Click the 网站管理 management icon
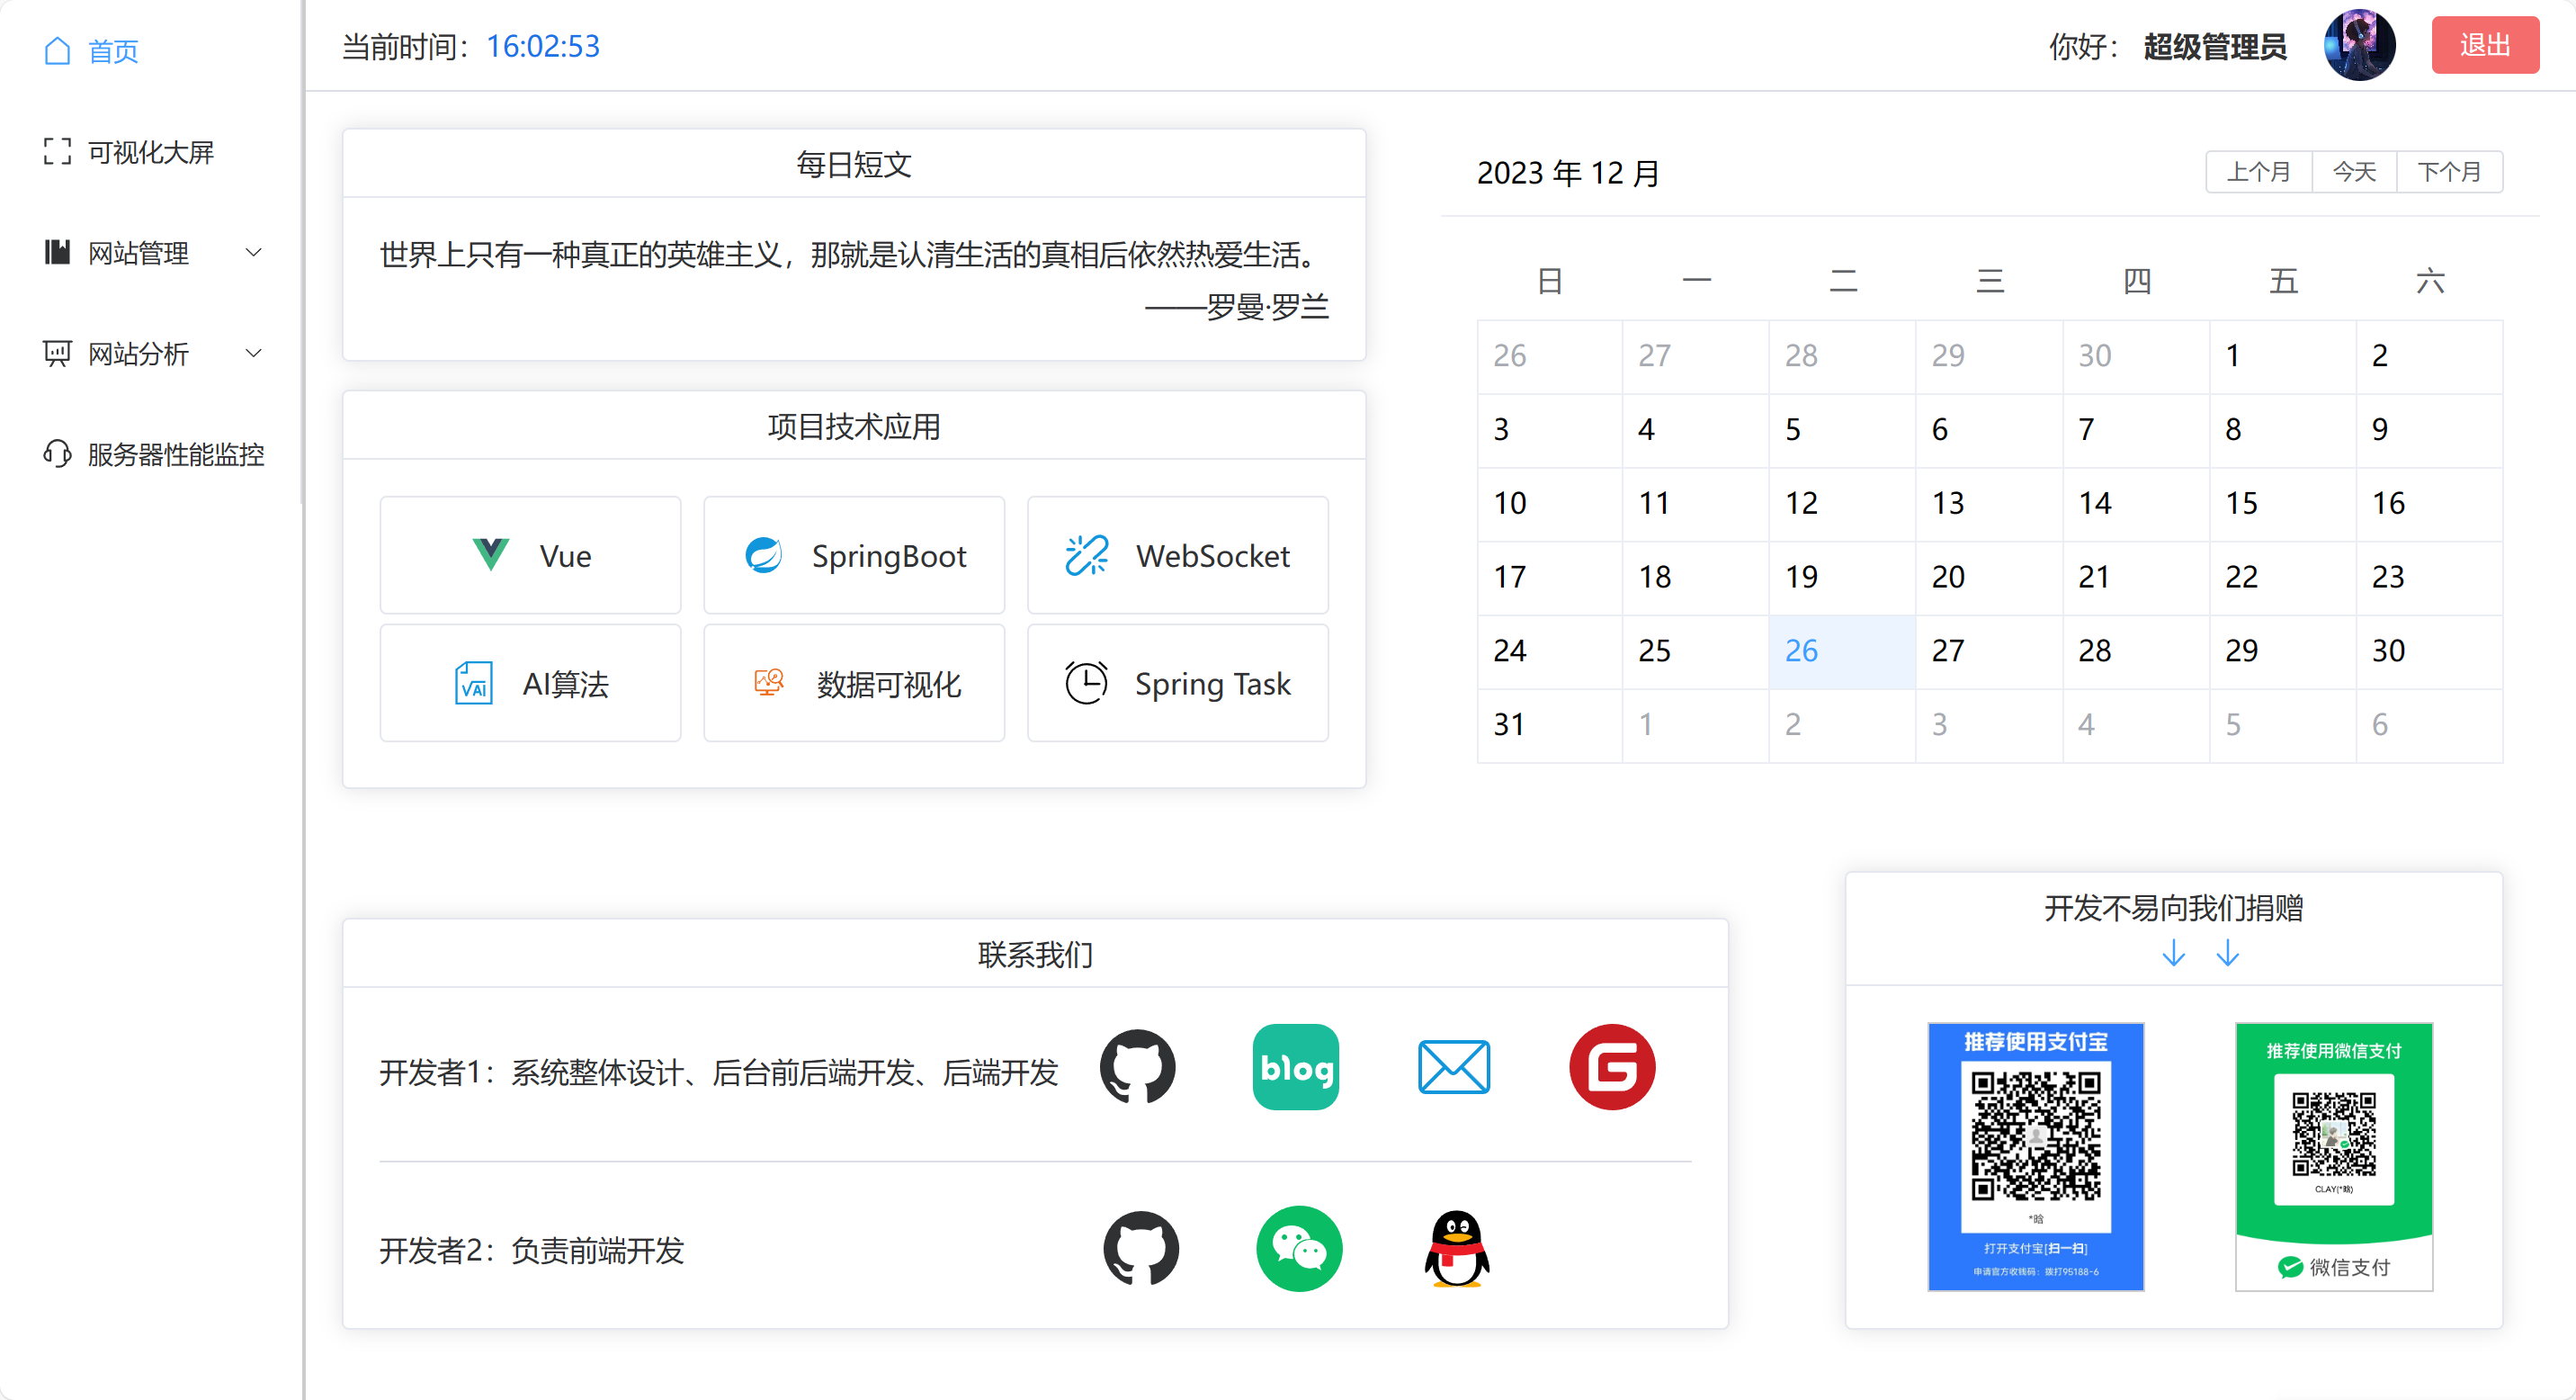The height and width of the screenshot is (1400, 2576). (x=58, y=253)
